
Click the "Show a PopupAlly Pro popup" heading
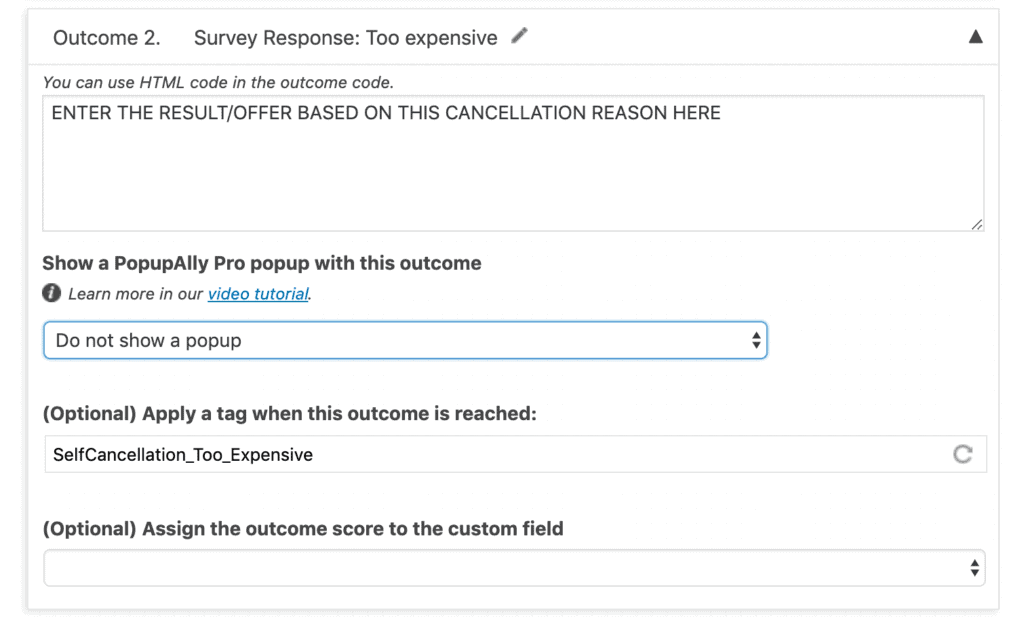[261, 263]
